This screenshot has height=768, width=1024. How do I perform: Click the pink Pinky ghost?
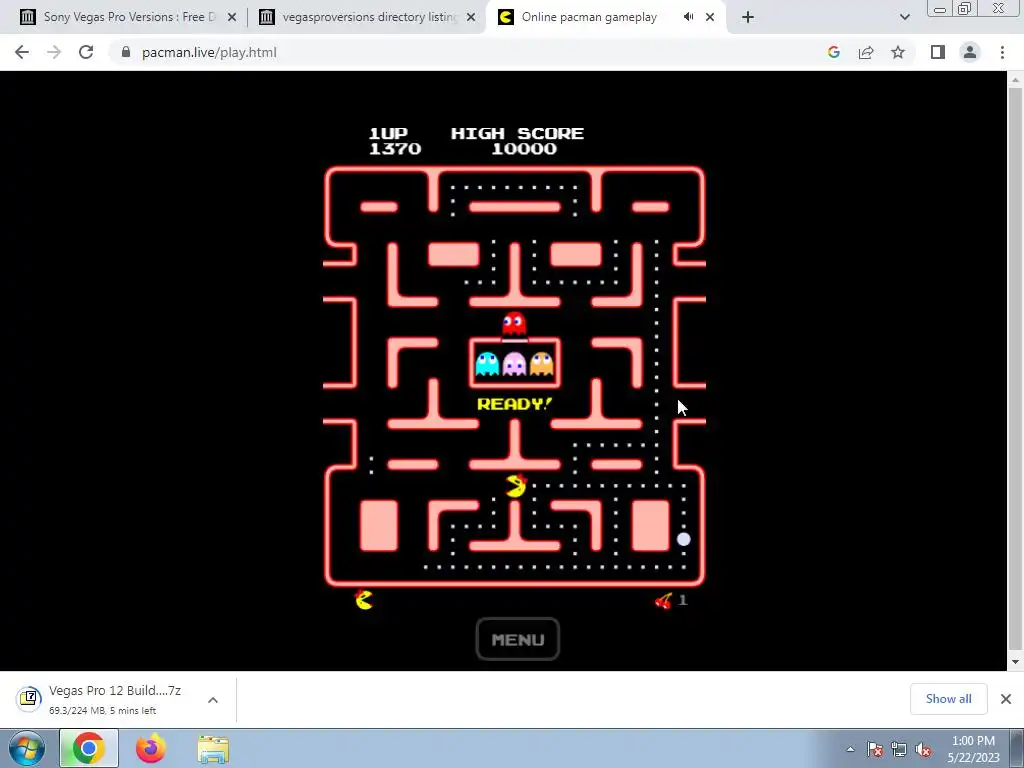[x=514, y=364]
